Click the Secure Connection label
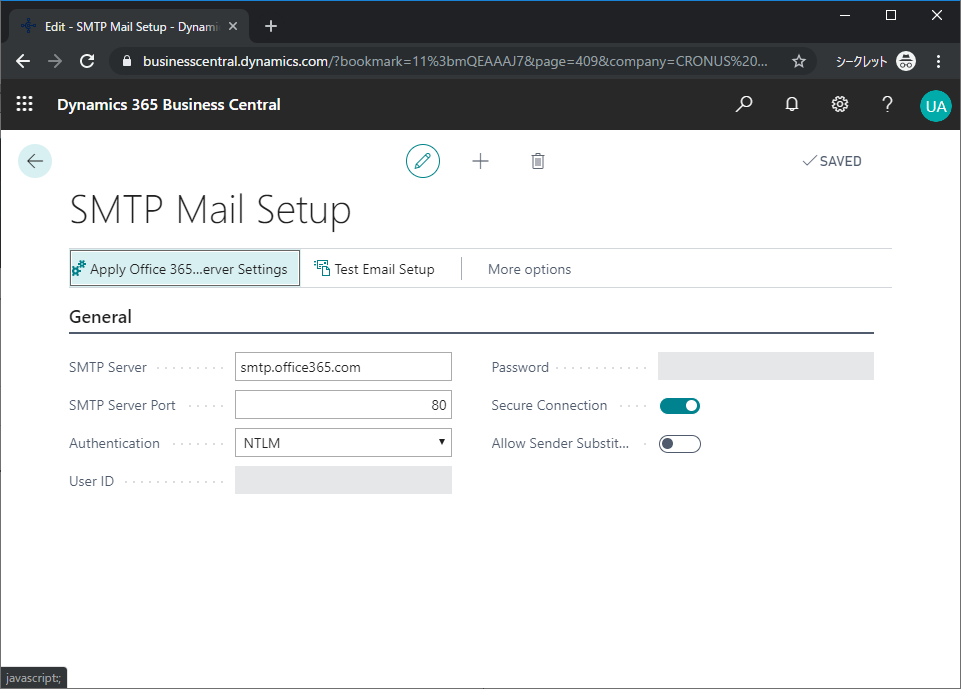This screenshot has height=689, width=961. 549,405
